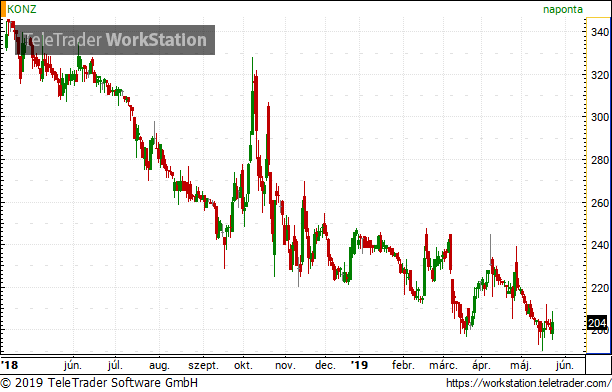Click the empty box below price axis

click(598, 364)
